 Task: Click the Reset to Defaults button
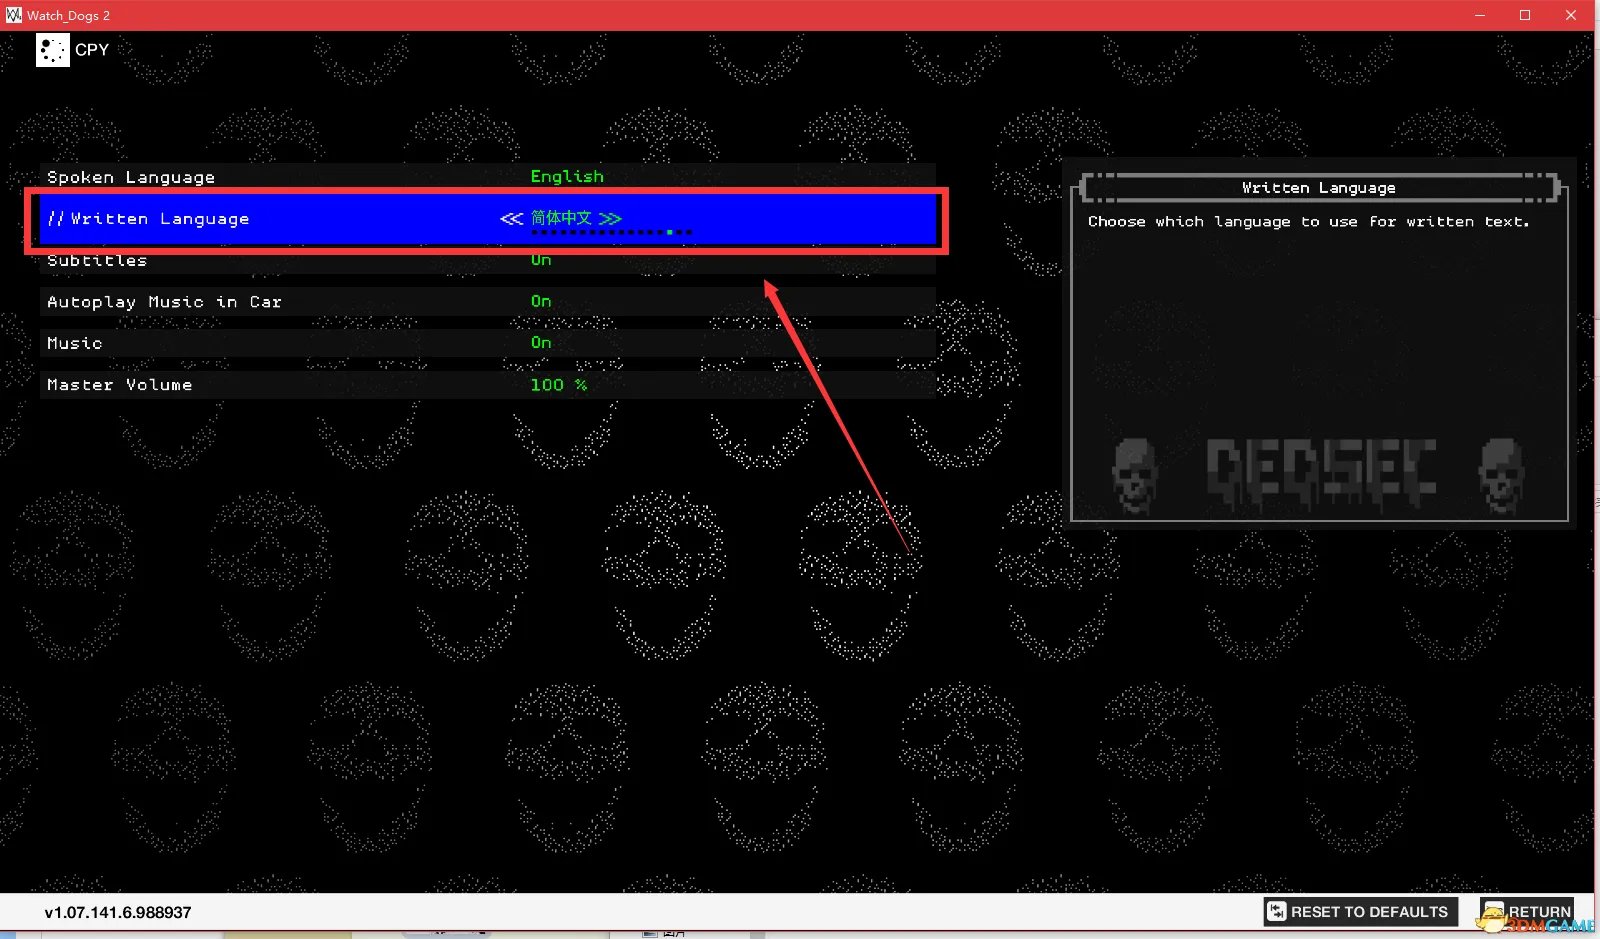tap(1361, 912)
